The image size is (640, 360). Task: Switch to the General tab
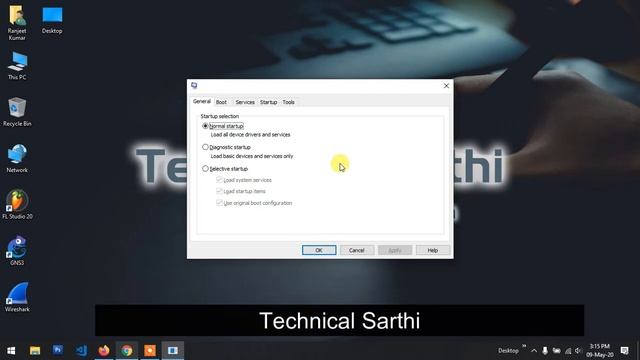tap(202, 101)
